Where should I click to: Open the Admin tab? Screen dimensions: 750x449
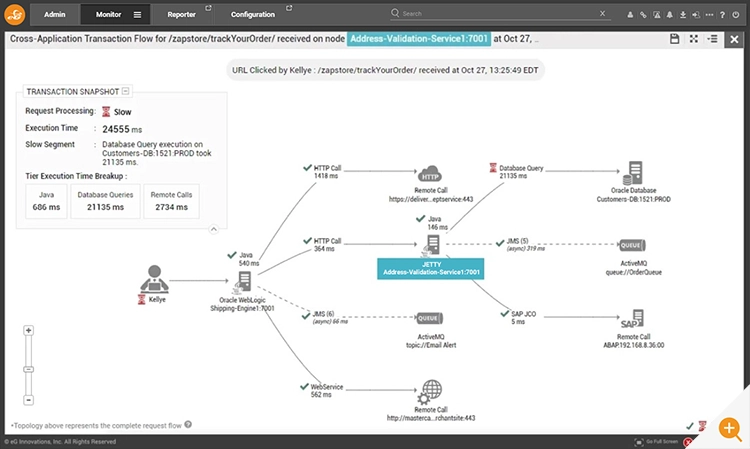coord(55,14)
